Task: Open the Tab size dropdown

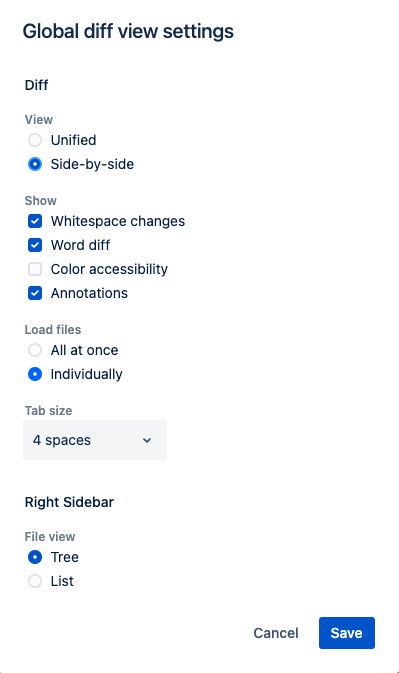Action: [95, 440]
